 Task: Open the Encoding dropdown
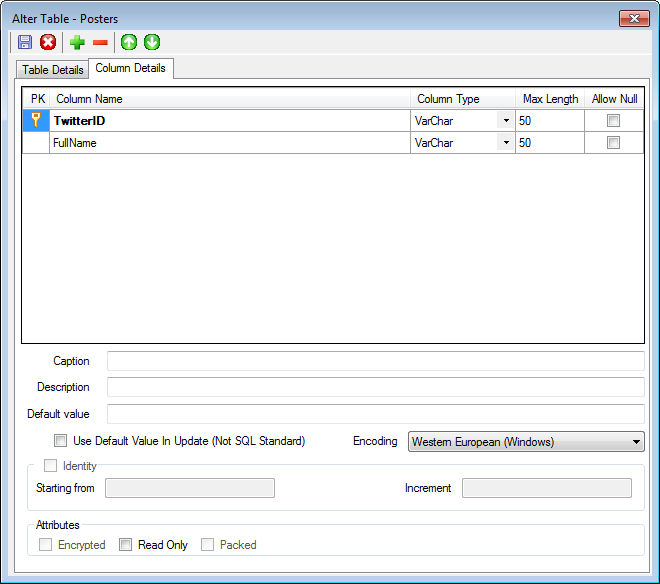click(526, 442)
